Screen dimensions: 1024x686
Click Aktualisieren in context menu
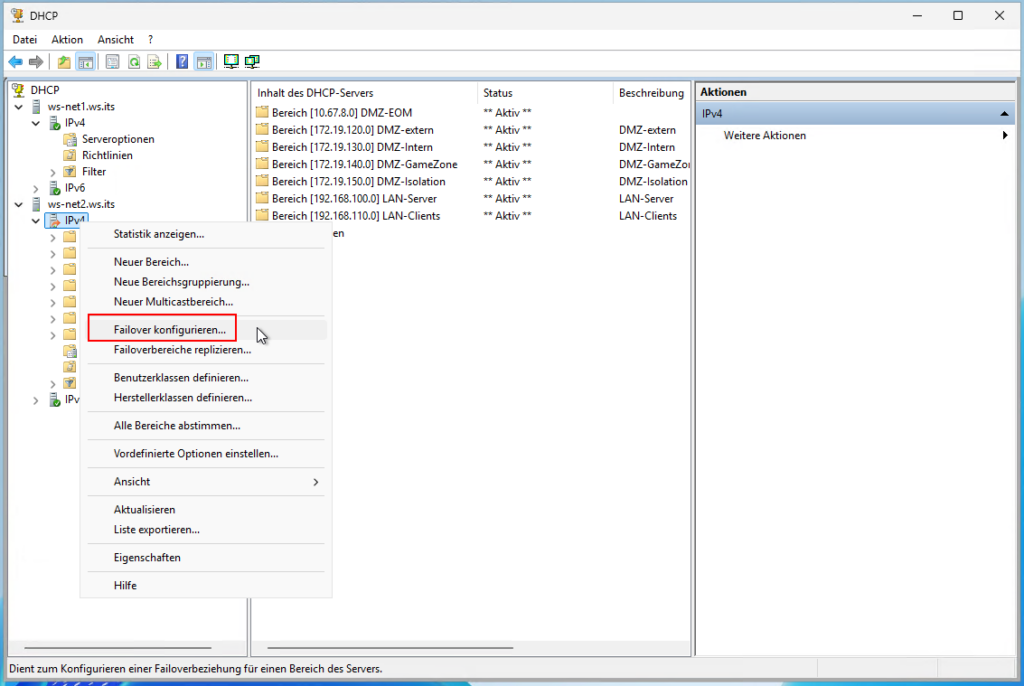(x=206, y=510)
